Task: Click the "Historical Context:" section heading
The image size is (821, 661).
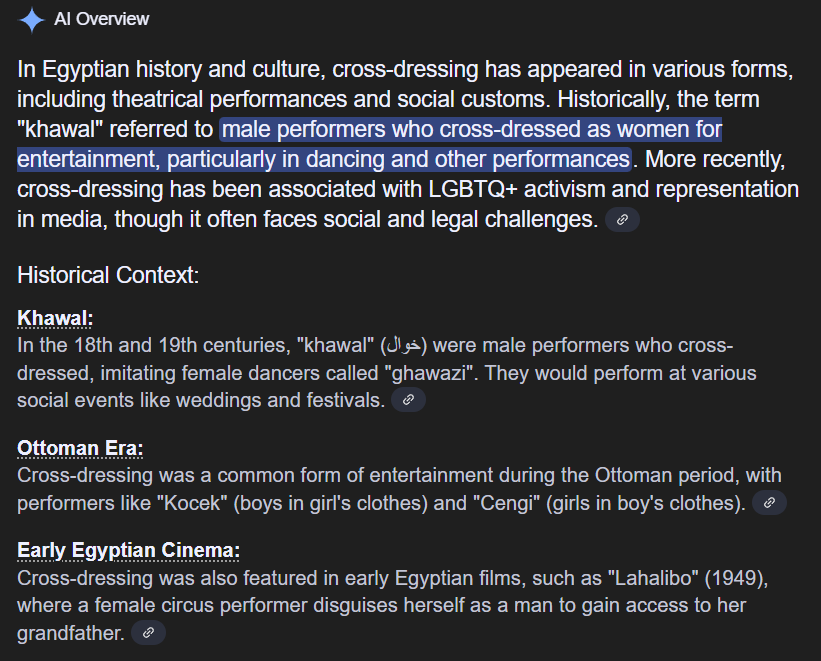Action: pyautogui.click(x=108, y=275)
